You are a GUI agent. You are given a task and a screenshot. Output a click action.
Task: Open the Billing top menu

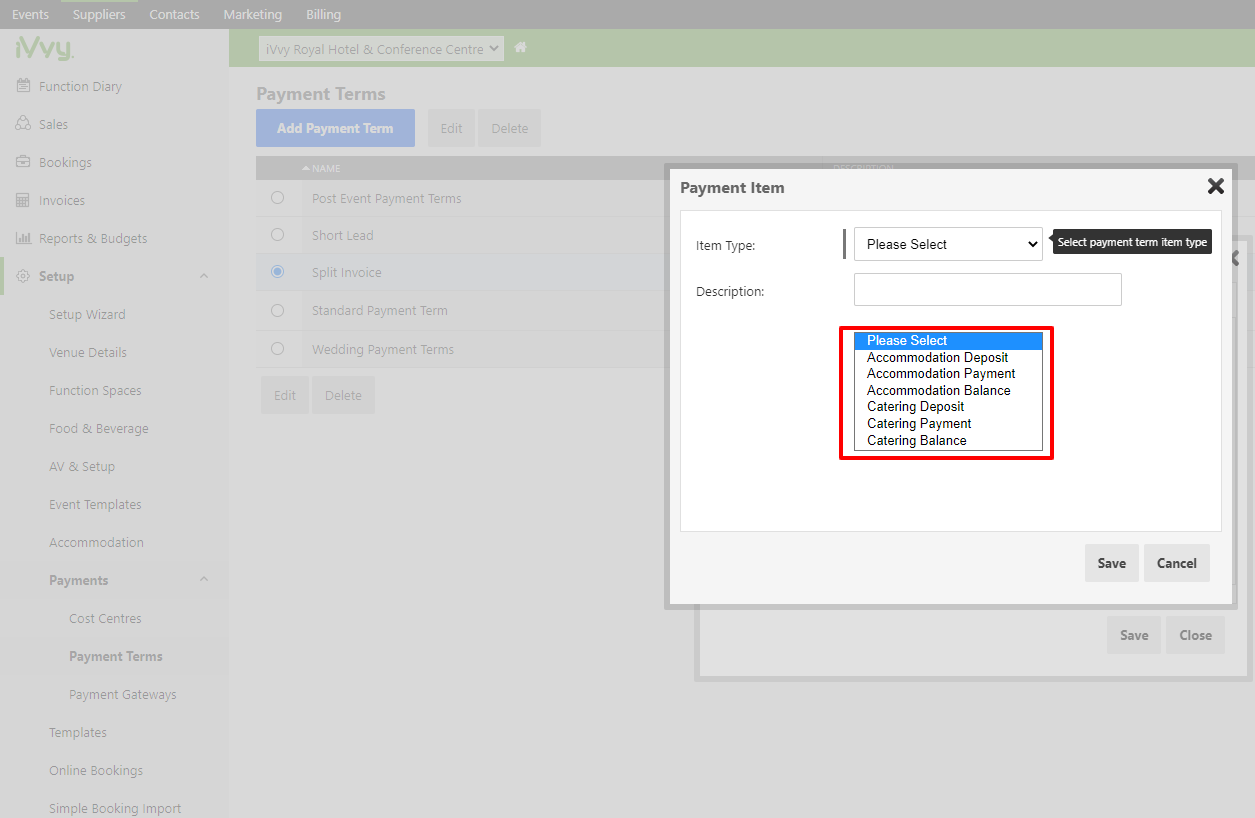click(x=323, y=14)
